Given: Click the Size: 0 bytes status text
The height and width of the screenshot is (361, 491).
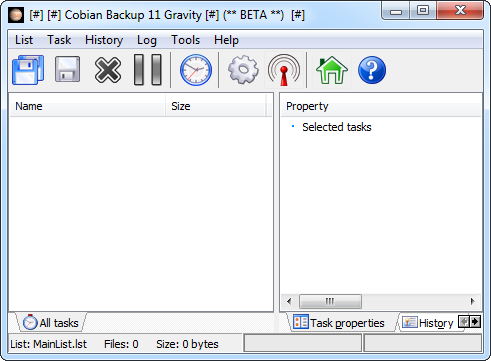Looking at the screenshot, I should (x=187, y=344).
